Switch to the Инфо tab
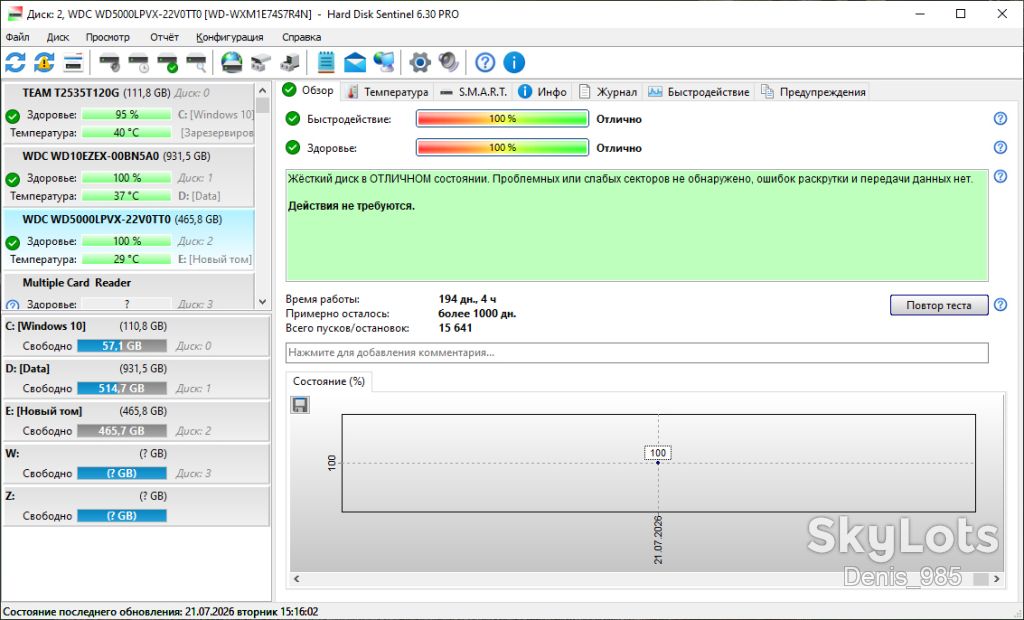The width and height of the screenshot is (1024, 620). pyautogui.click(x=543, y=92)
